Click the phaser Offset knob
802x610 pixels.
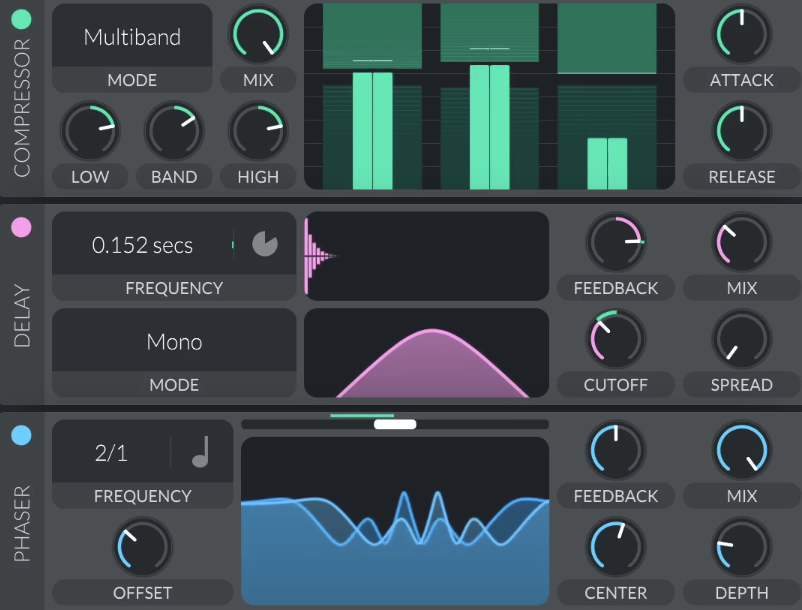pyautogui.click(x=143, y=548)
